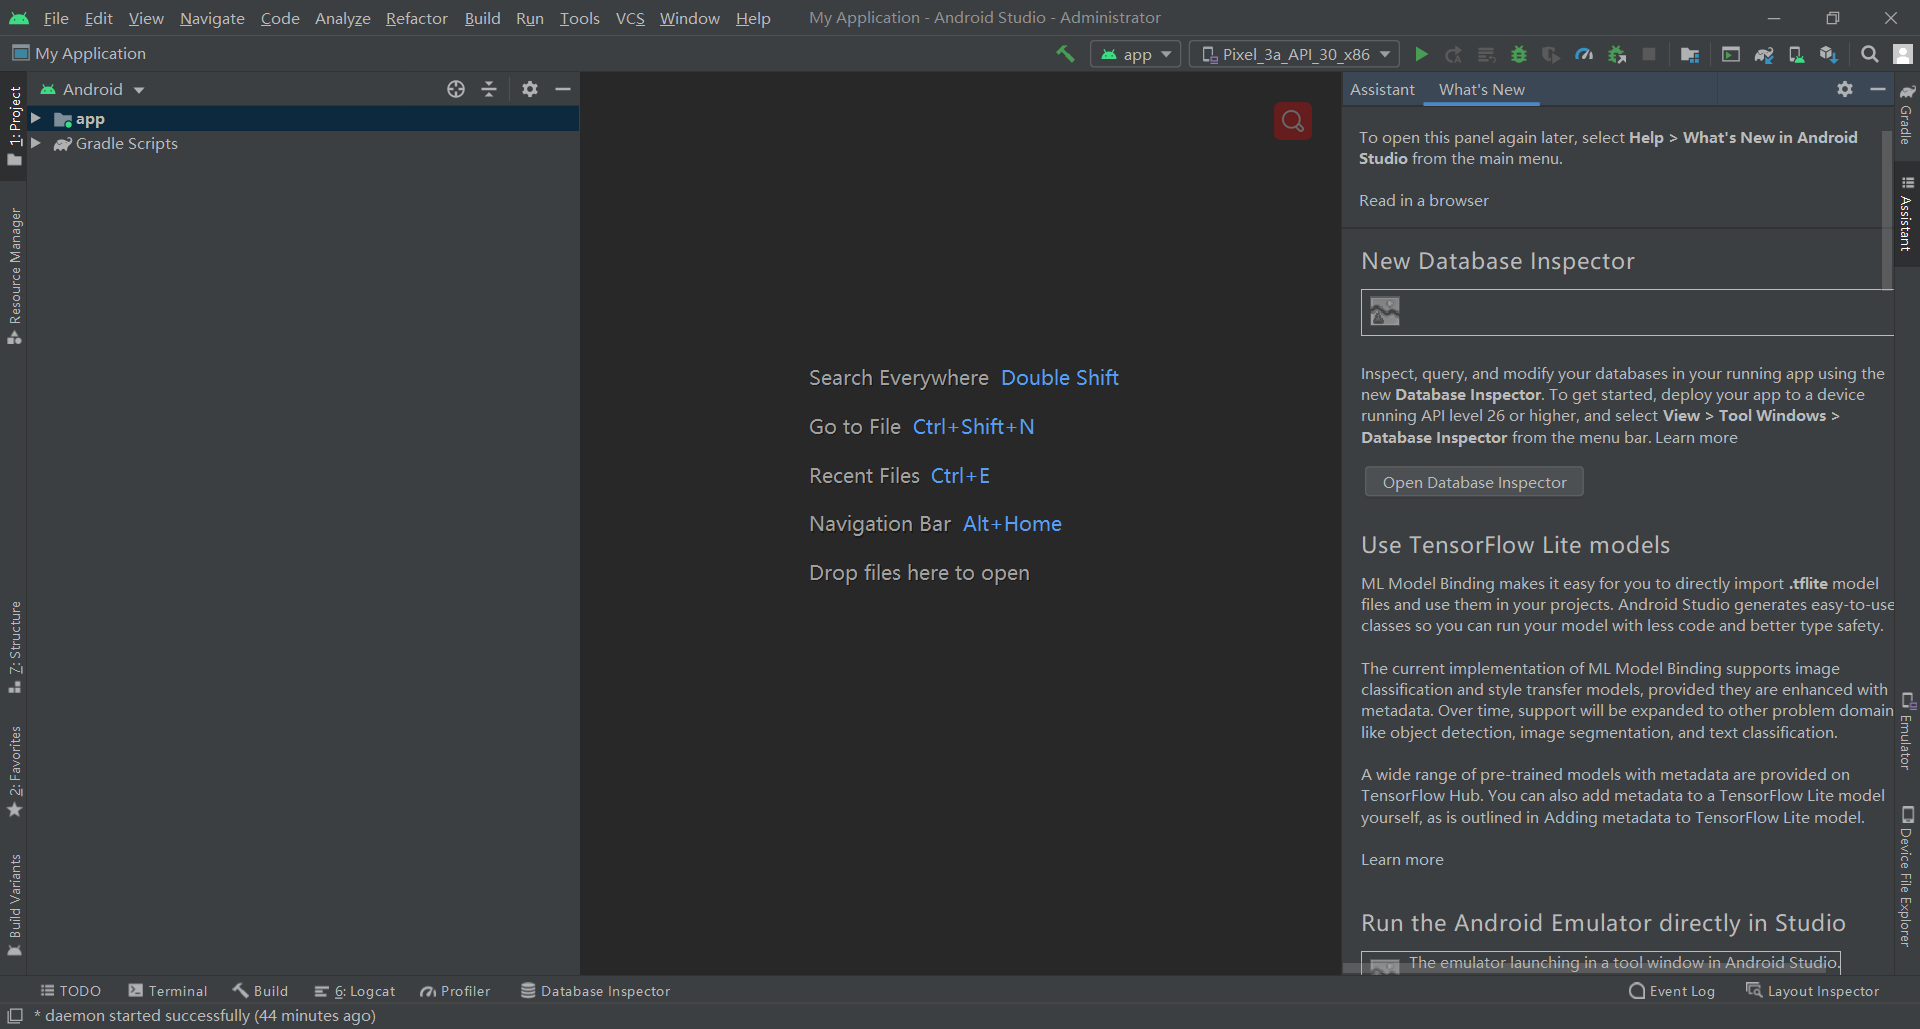Viewport: 1920px width, 1029px height.
Task: Click the Open Database Inspector button
Action: tap(1474, 482)
